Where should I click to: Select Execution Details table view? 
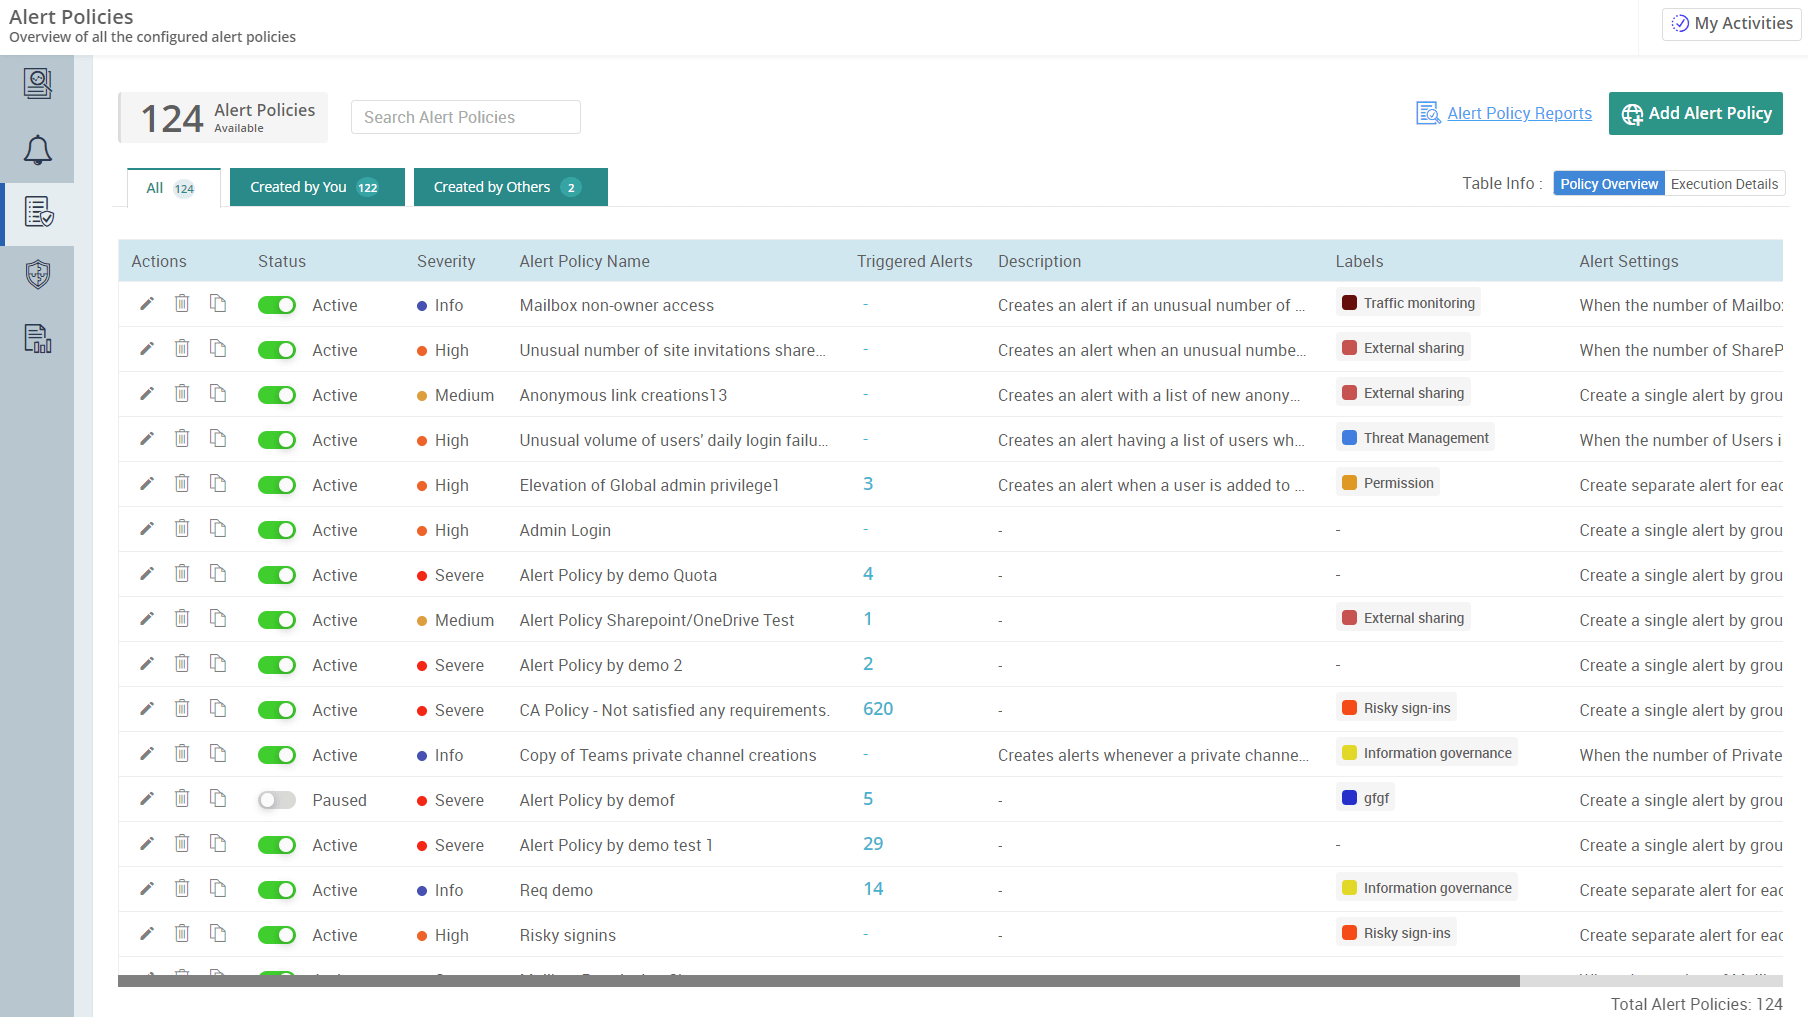coord(1724,183)
